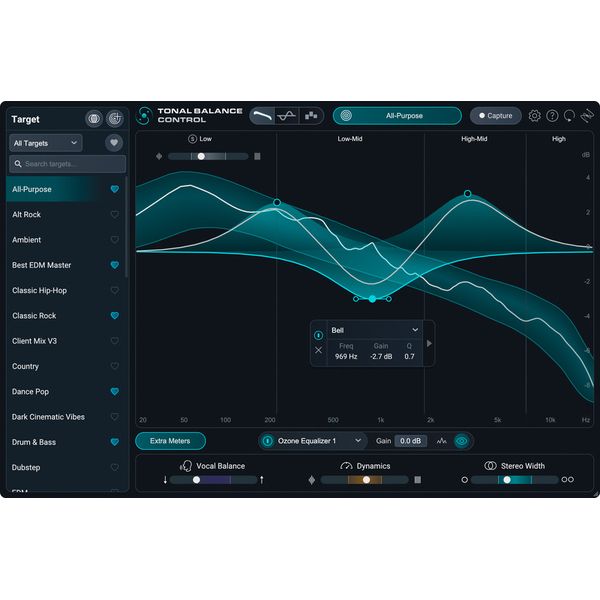Click the Search targets input field
The image size is (600, 600).
tap(68, 164)
